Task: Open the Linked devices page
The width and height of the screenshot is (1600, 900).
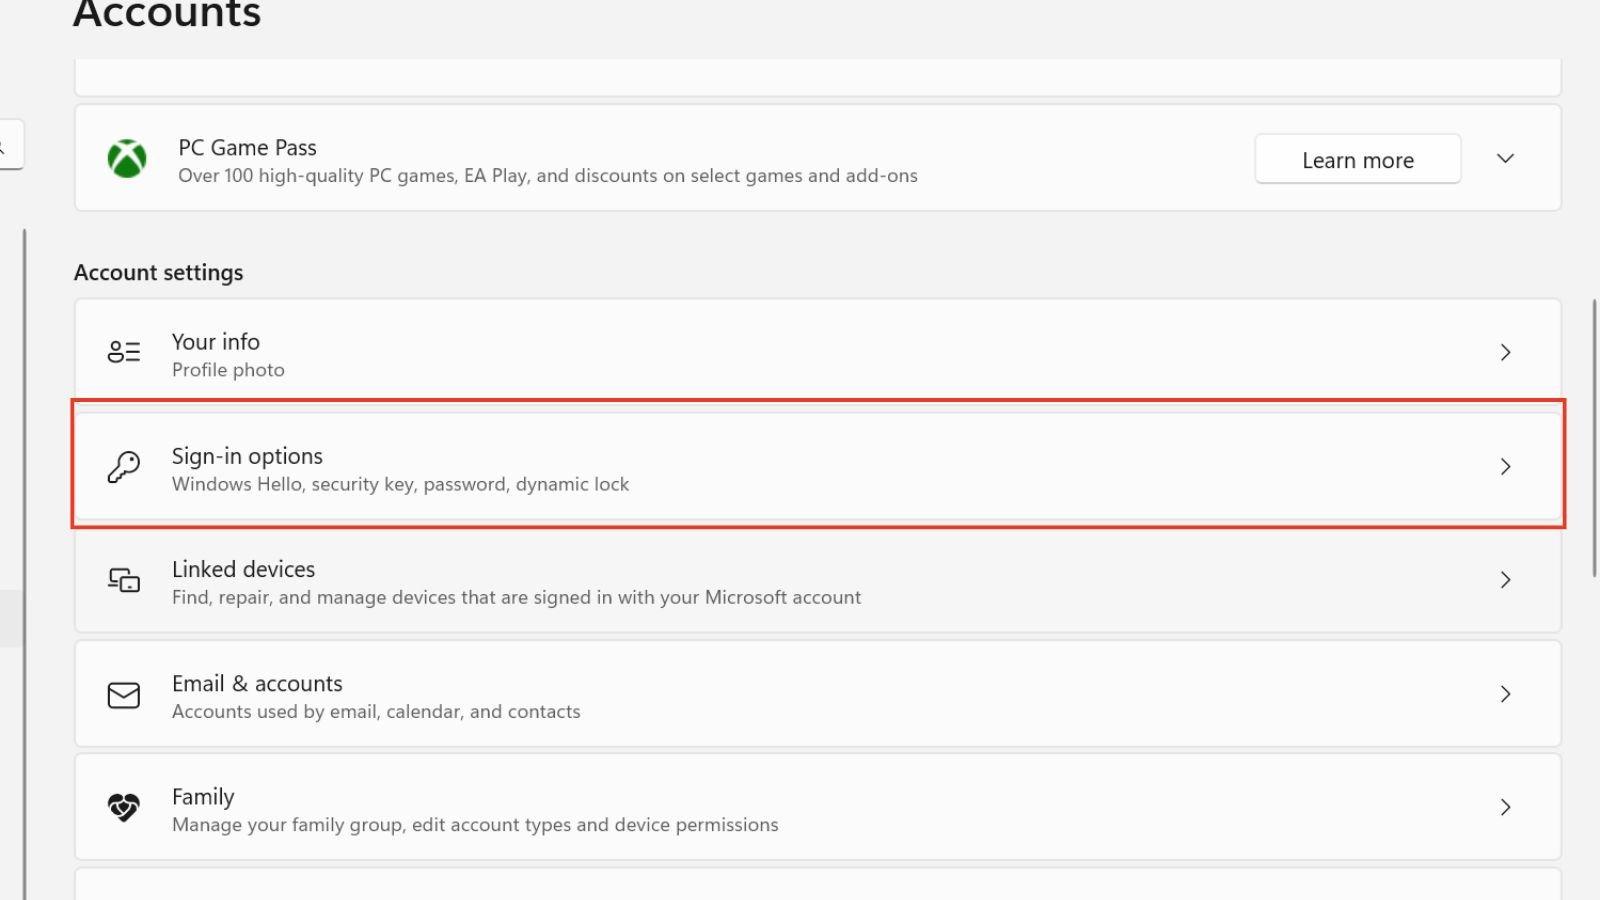Action: pyautogui.click(x=700, y=580)
